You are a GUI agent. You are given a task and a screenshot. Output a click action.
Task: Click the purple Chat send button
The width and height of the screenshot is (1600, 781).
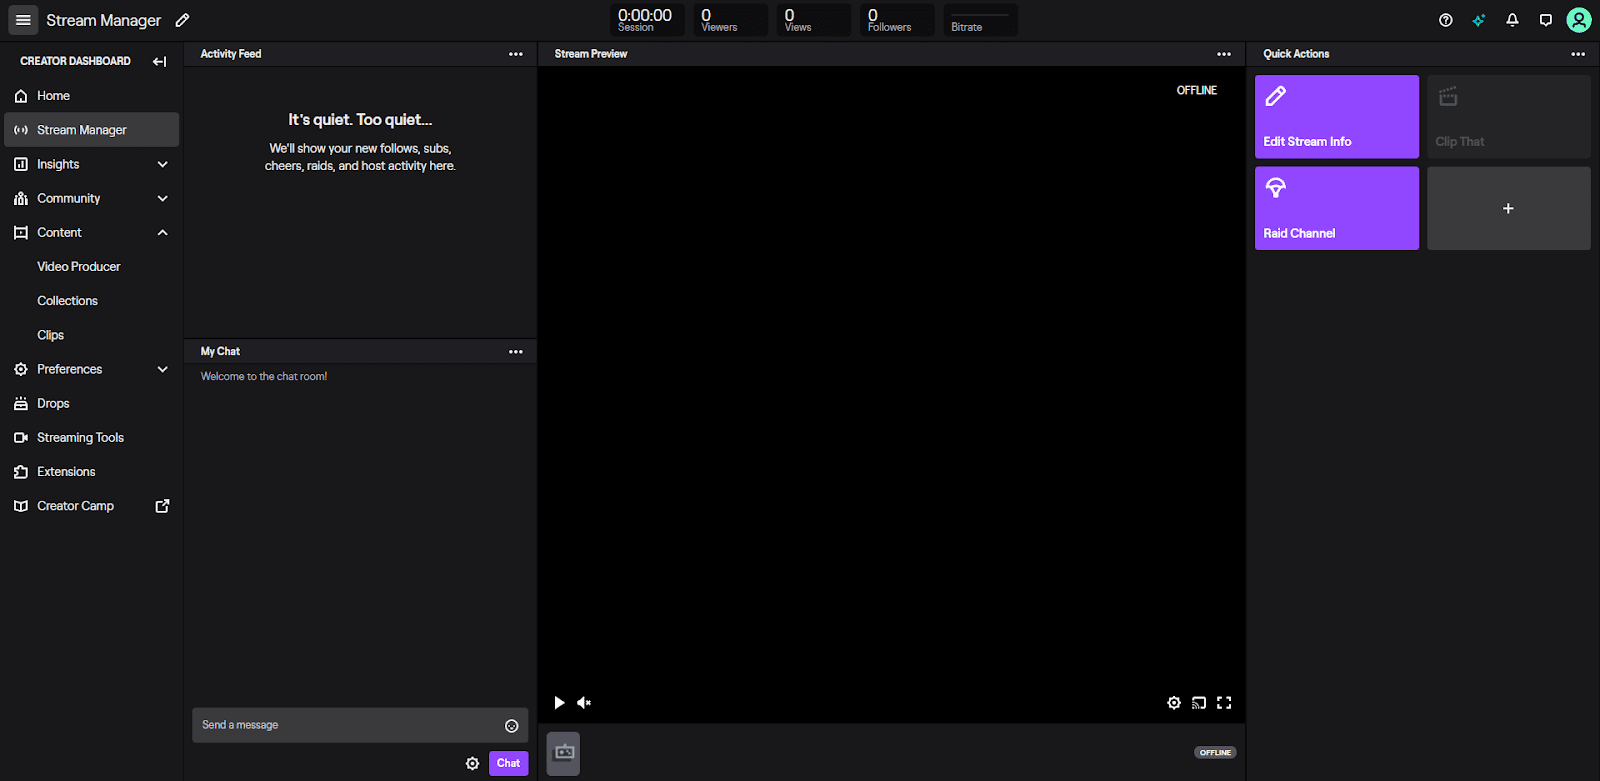508,763
